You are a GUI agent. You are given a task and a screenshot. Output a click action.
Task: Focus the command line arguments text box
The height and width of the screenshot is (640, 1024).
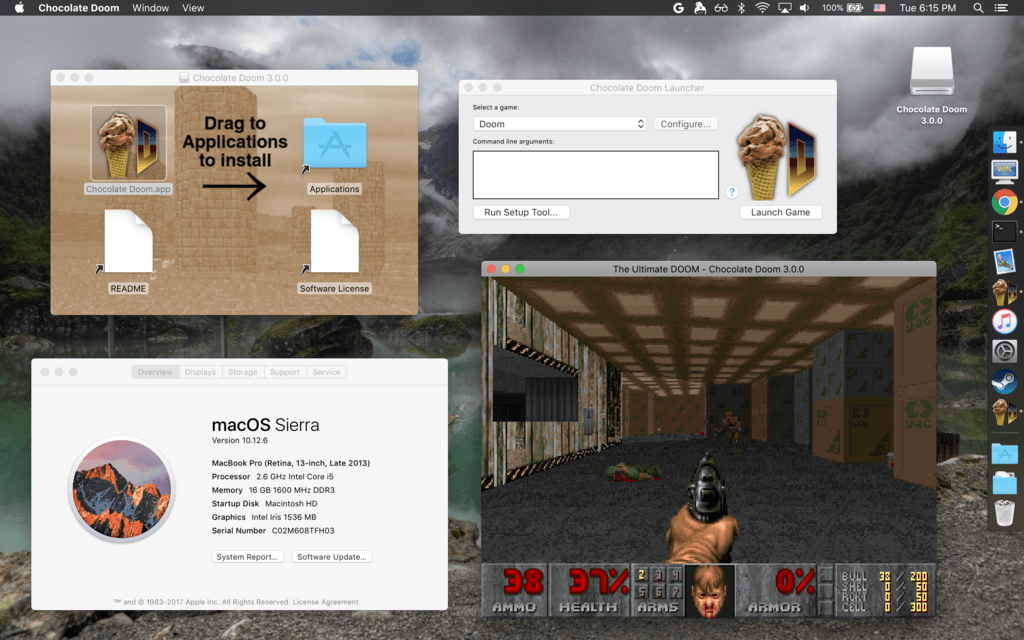coord(595,175)
